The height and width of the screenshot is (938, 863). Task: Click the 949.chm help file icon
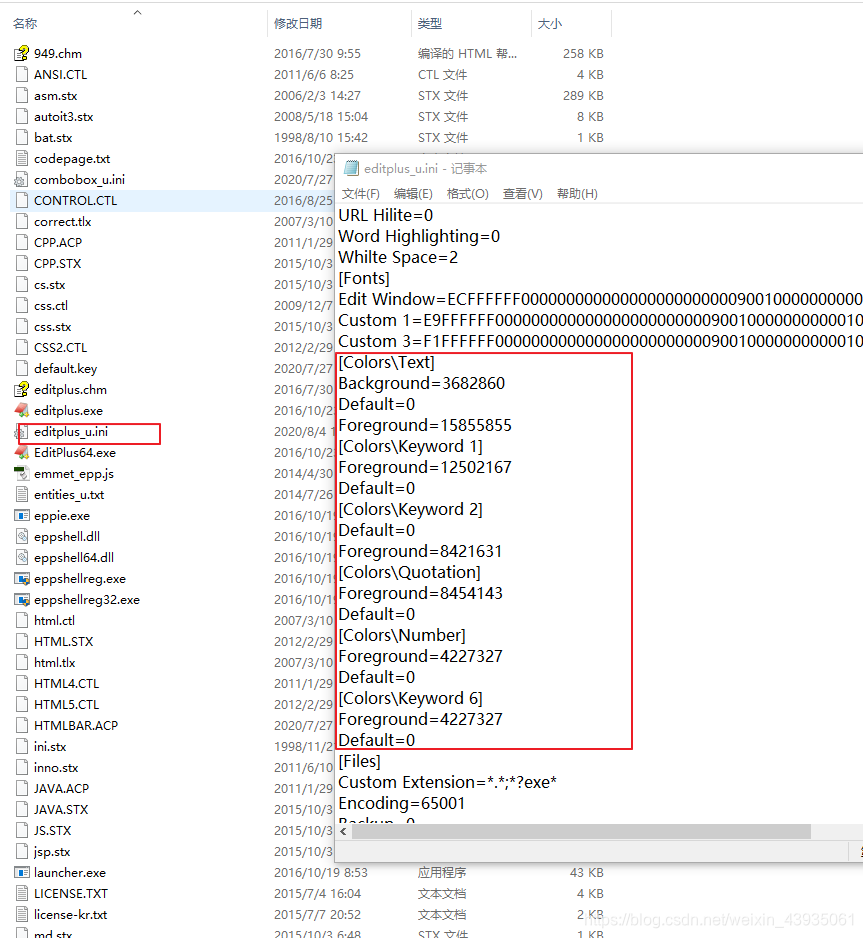pos(22,53)
